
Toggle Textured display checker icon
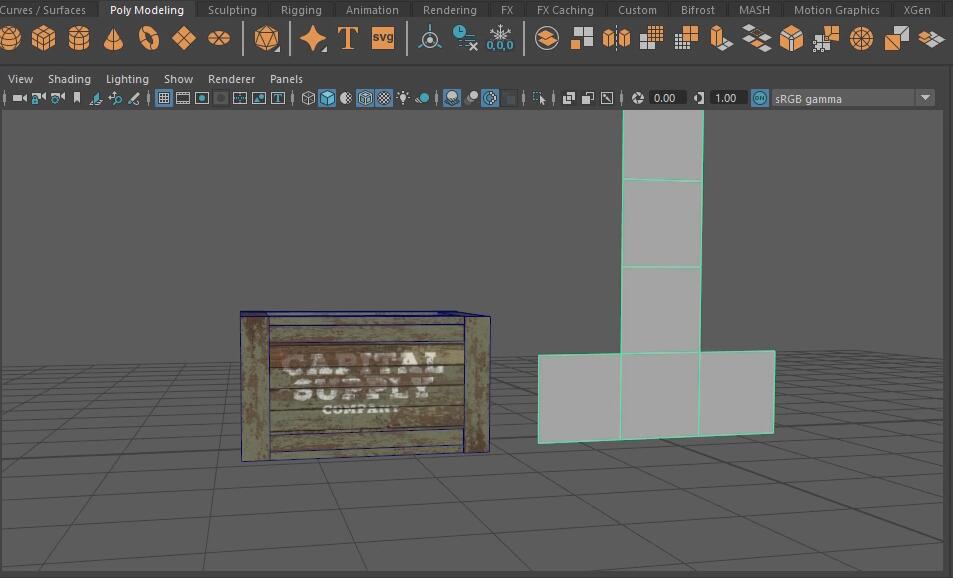[x=384, y=98]
